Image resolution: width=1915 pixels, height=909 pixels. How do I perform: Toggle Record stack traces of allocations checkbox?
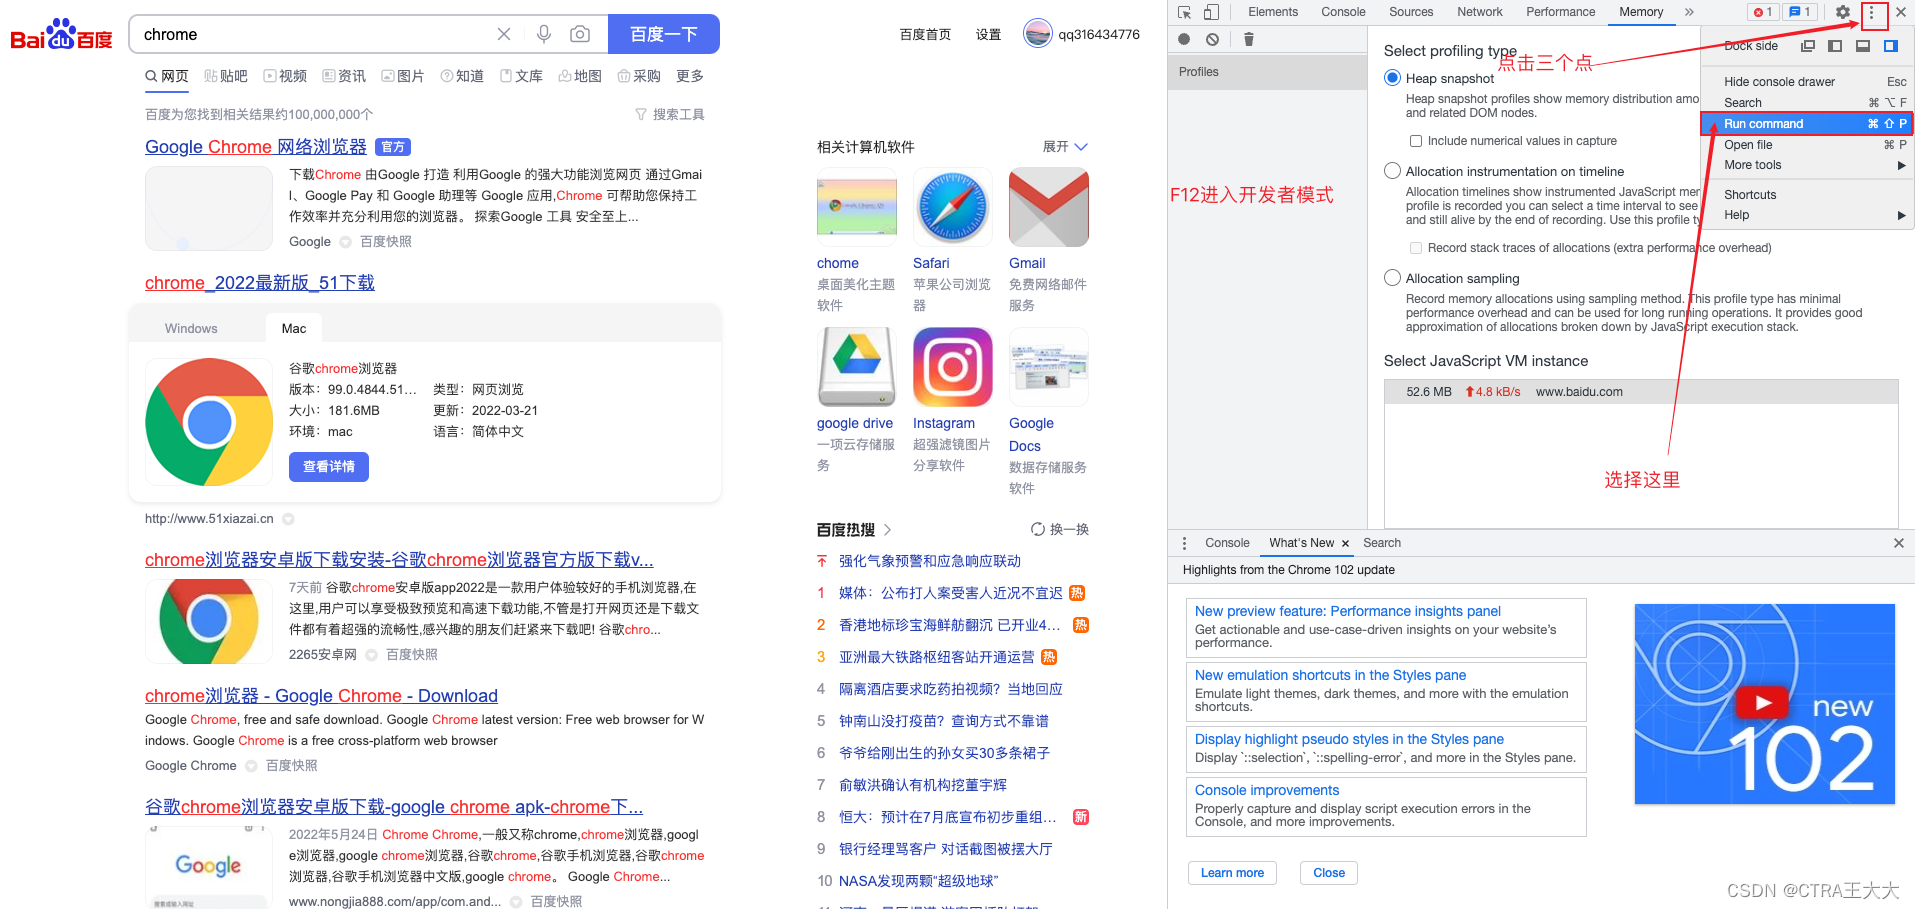click(1415, 248)
